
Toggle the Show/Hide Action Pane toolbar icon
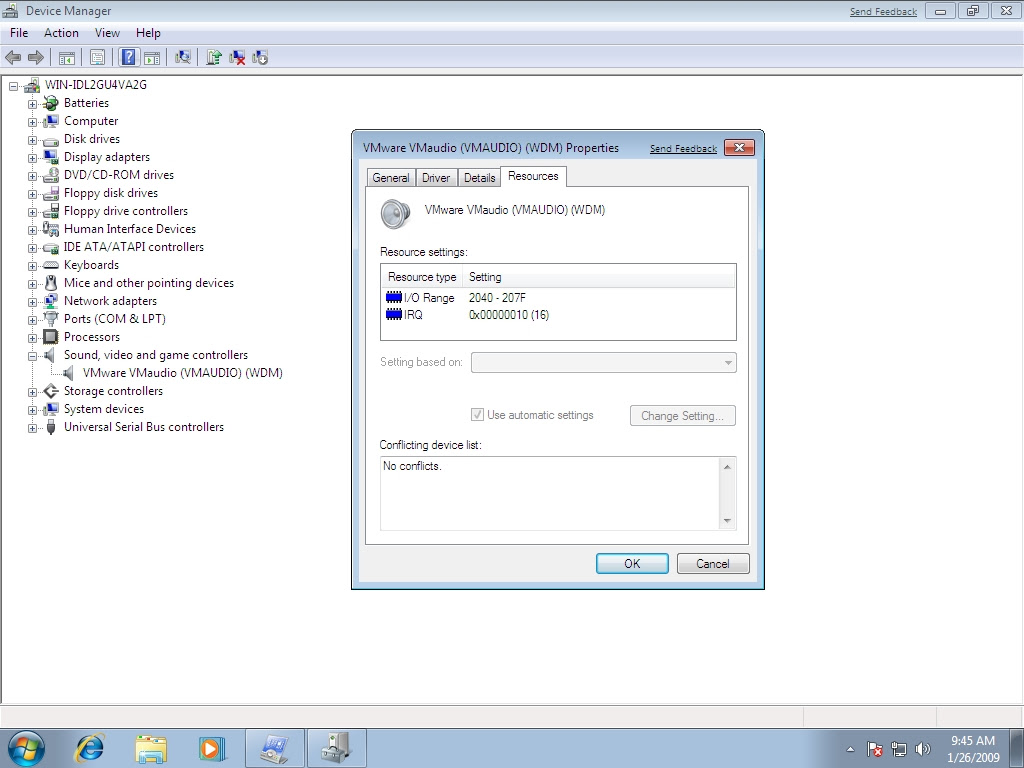click(x=152, y=57)
